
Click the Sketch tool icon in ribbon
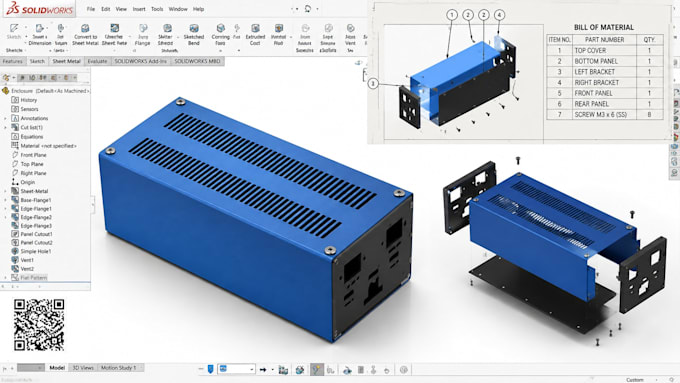(x=14, y=28)
